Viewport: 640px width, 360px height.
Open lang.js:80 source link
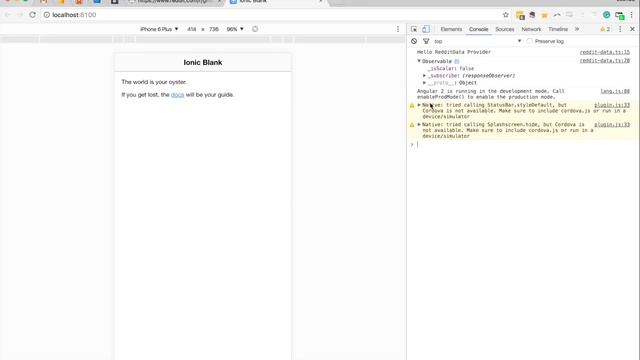pos(615,91)
